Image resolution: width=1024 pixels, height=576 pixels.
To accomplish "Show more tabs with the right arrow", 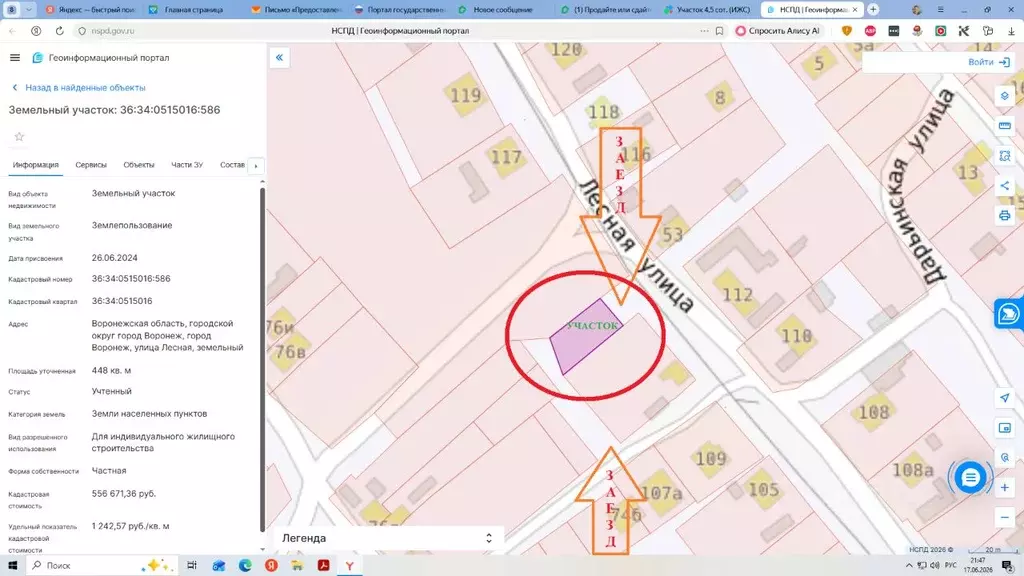I will click(x=256, y=166).
